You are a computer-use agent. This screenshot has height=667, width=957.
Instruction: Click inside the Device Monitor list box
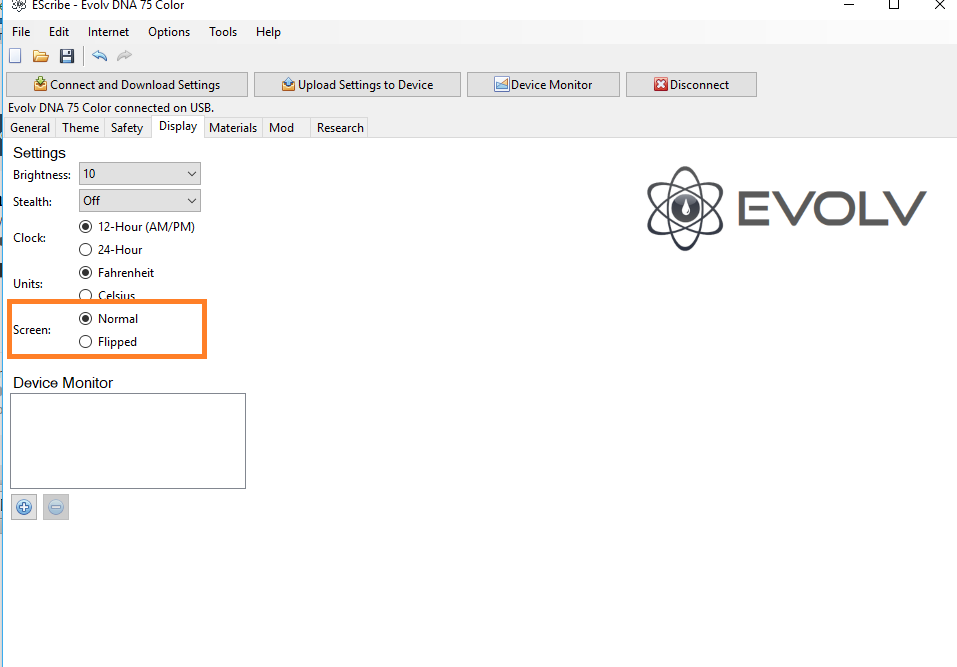point(128,441)
